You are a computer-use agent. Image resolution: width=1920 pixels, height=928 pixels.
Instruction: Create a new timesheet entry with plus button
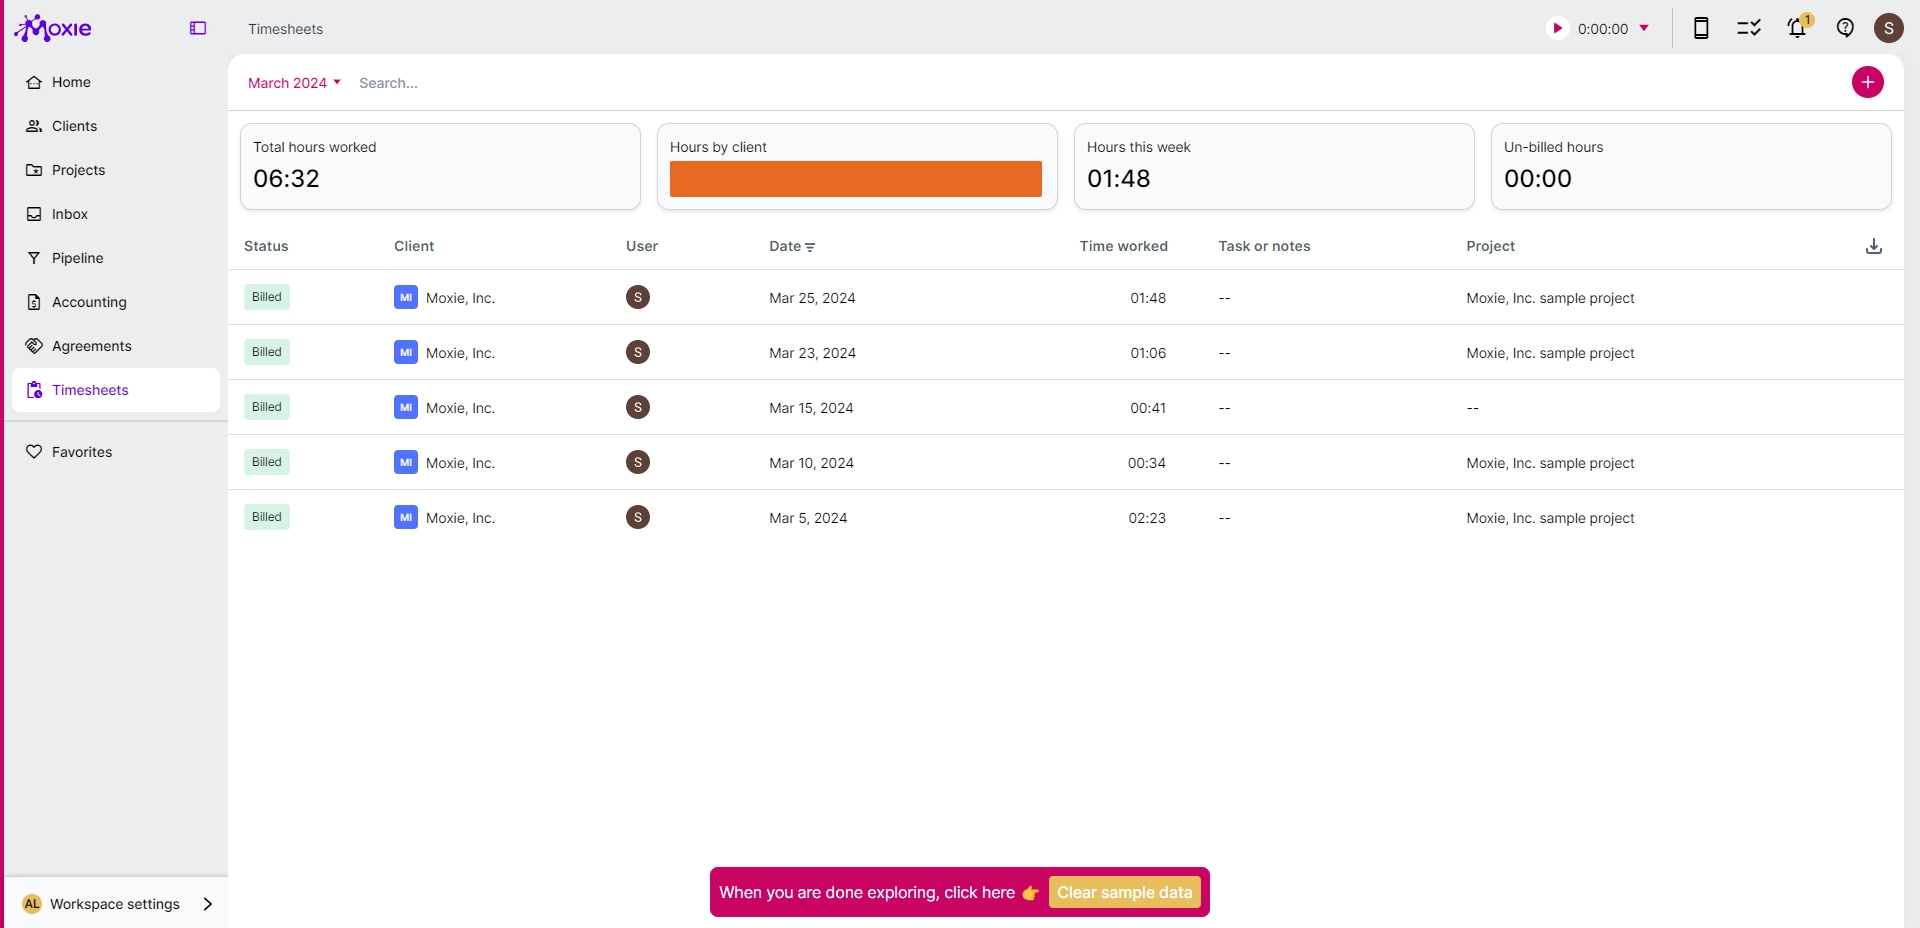click(x=1867, y=82)
